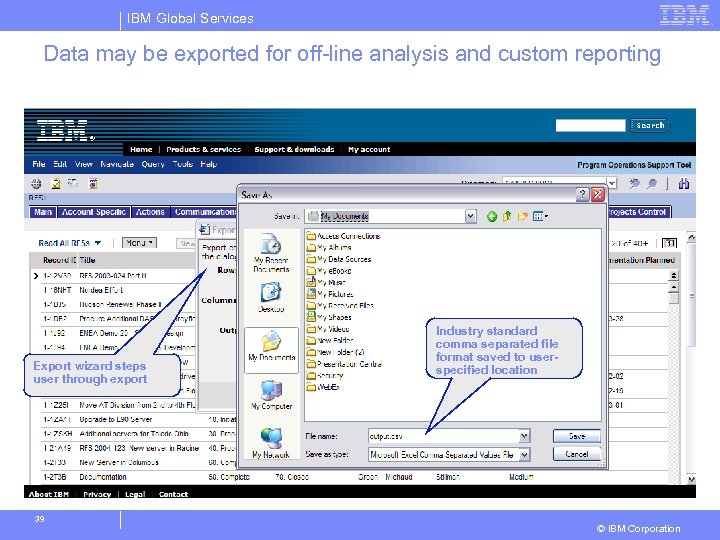Open the Edit menu

coord(60,164)
